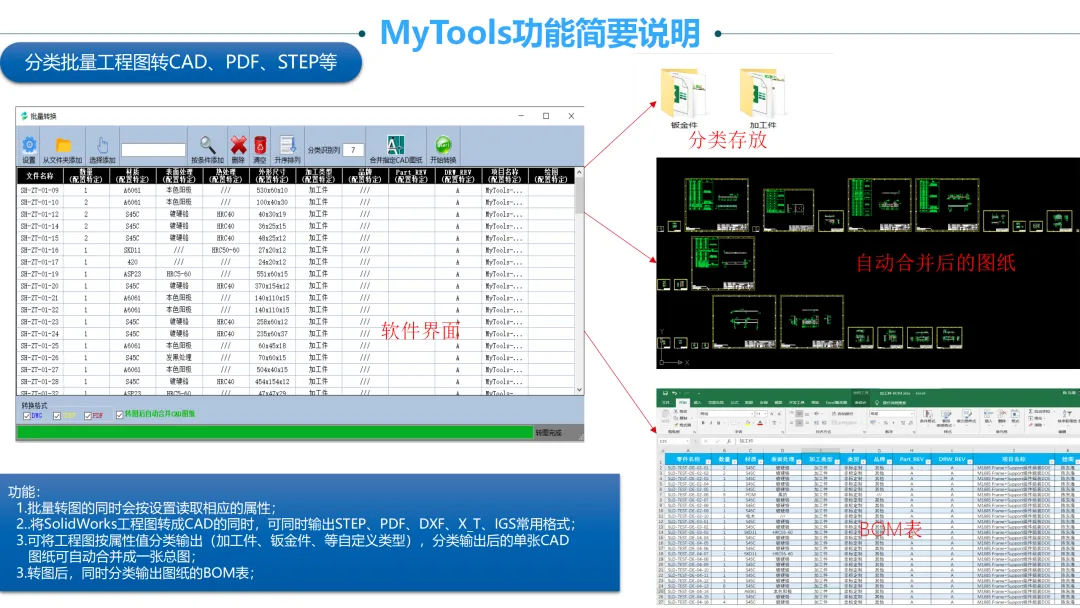The height and width of the screenshot is (608, 1080).
Task: Select row SH-ZT-01-09
Action: [295, 190]
